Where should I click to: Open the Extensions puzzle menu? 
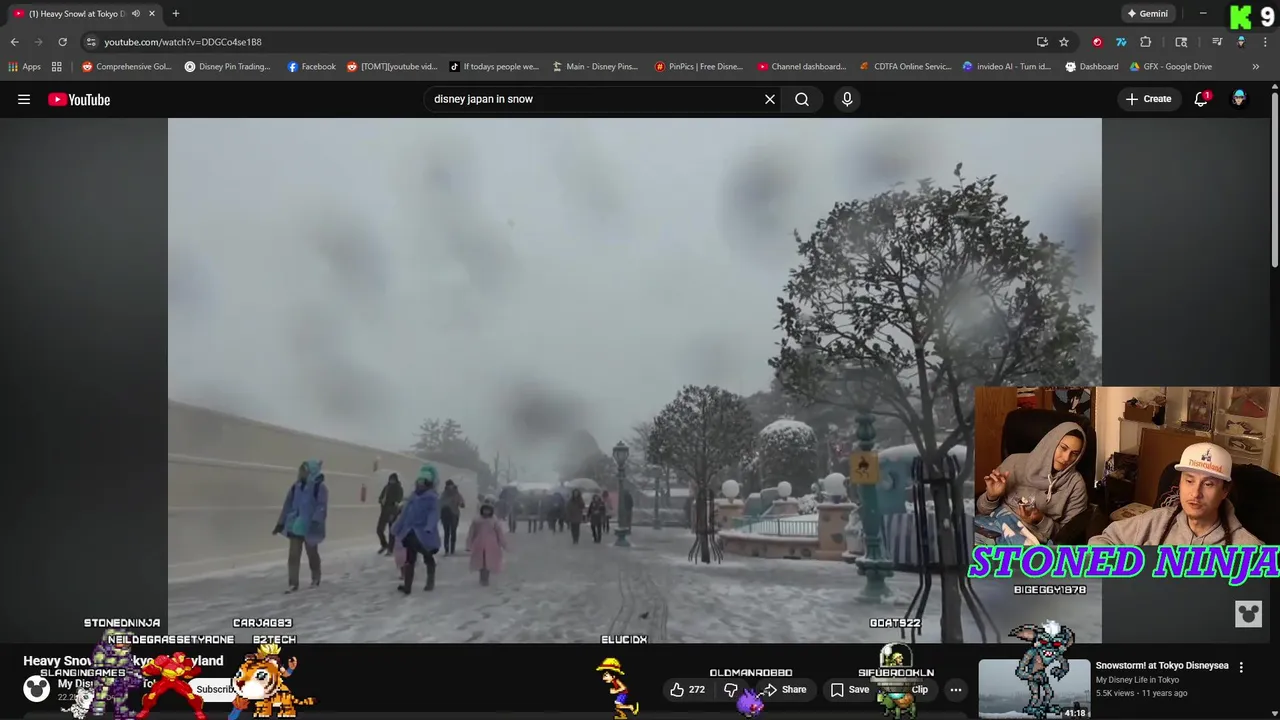[x=1146, y=42]
